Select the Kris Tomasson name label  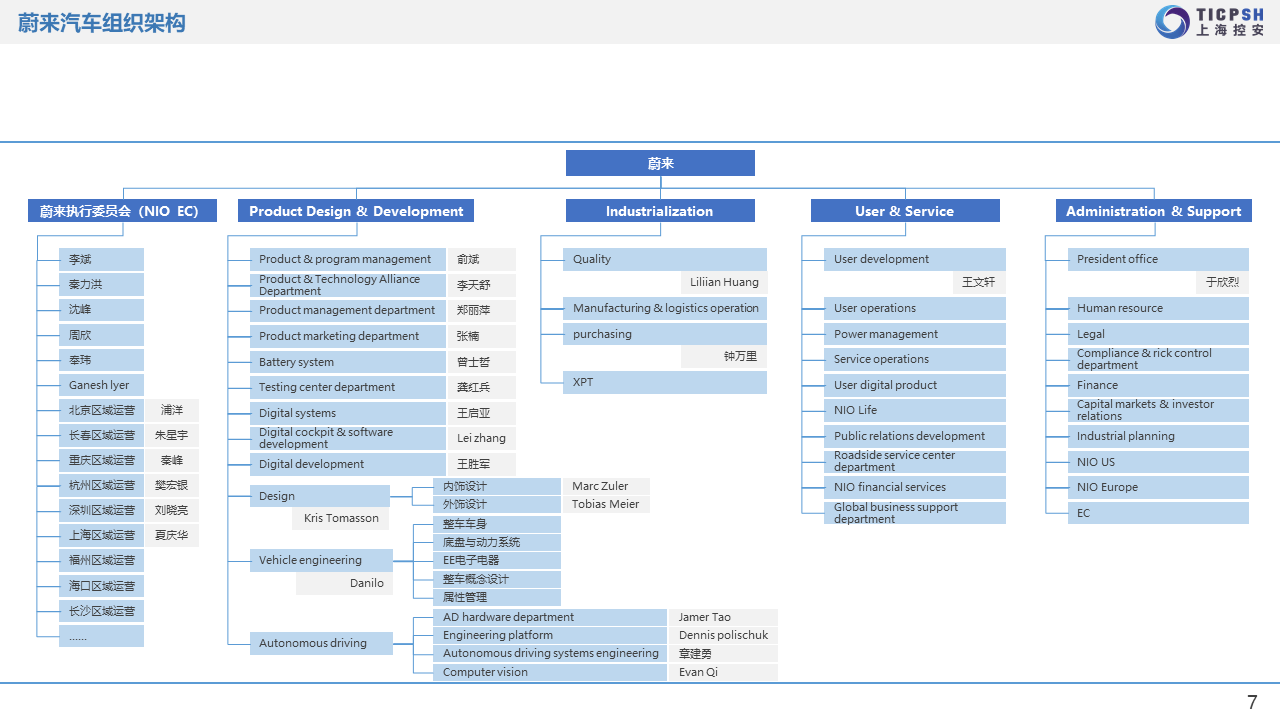341,518
